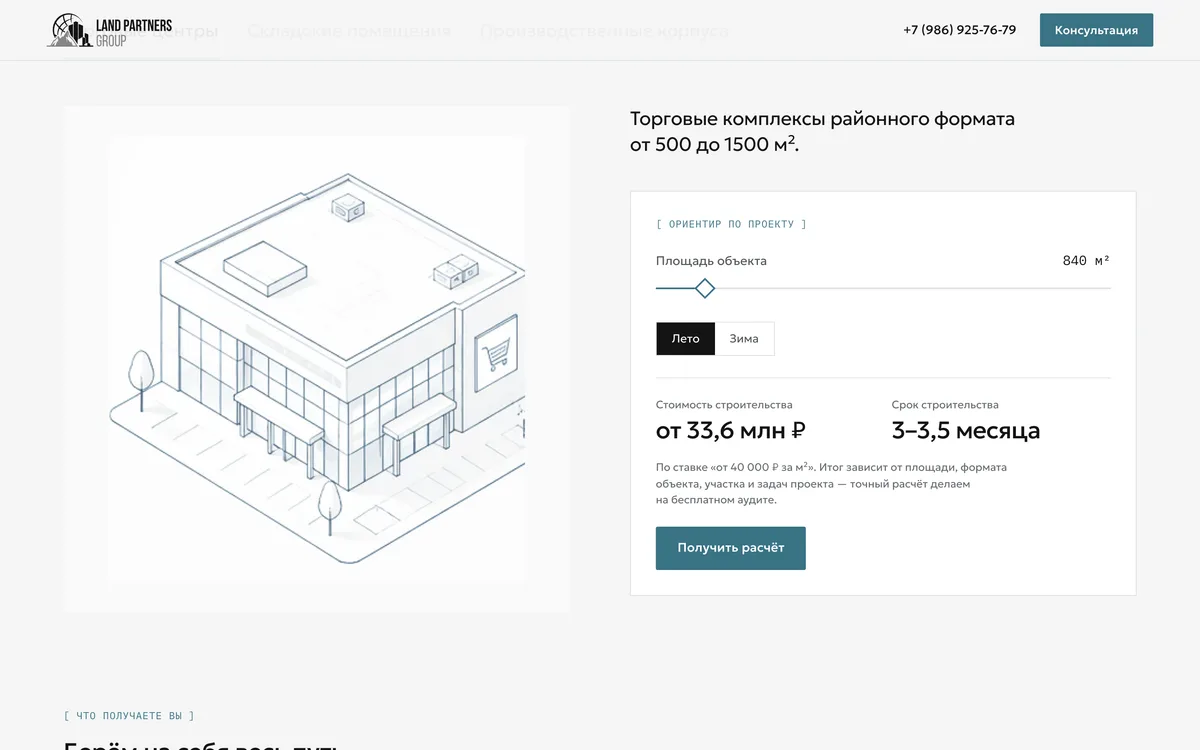Click the diamond handle of the area slider
This screenshot has height=750, width=1200.
pyautogui.click(x=705, y=288)
